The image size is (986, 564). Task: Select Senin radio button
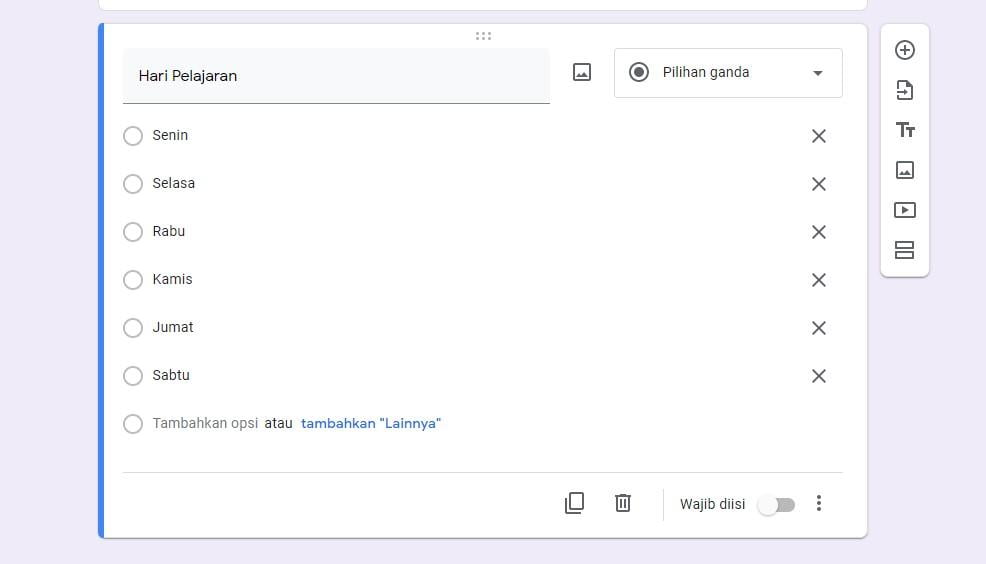coord(133,136)
